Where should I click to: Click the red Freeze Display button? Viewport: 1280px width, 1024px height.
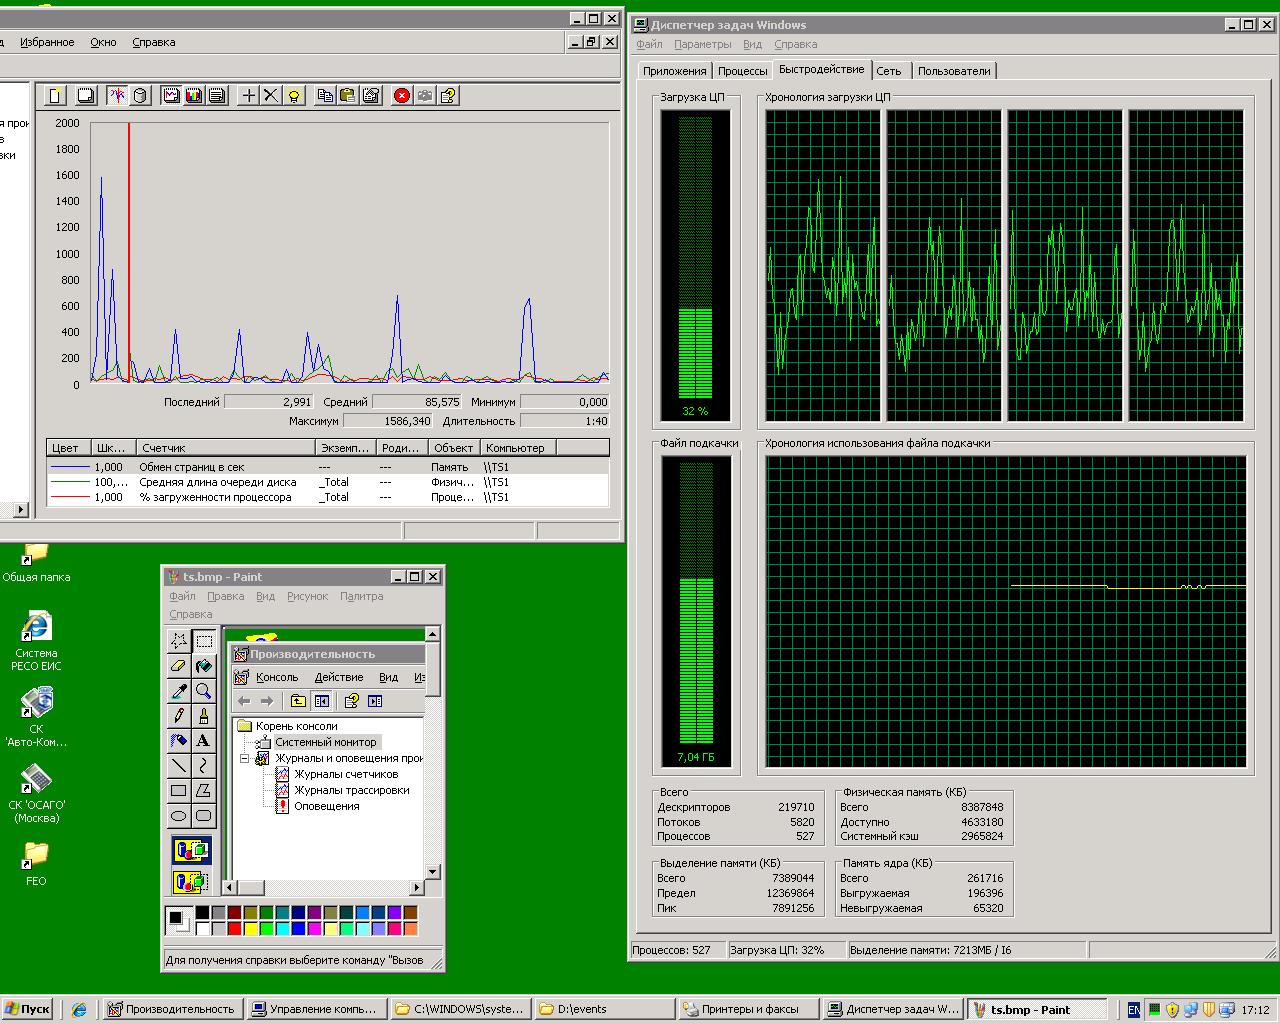402,95
